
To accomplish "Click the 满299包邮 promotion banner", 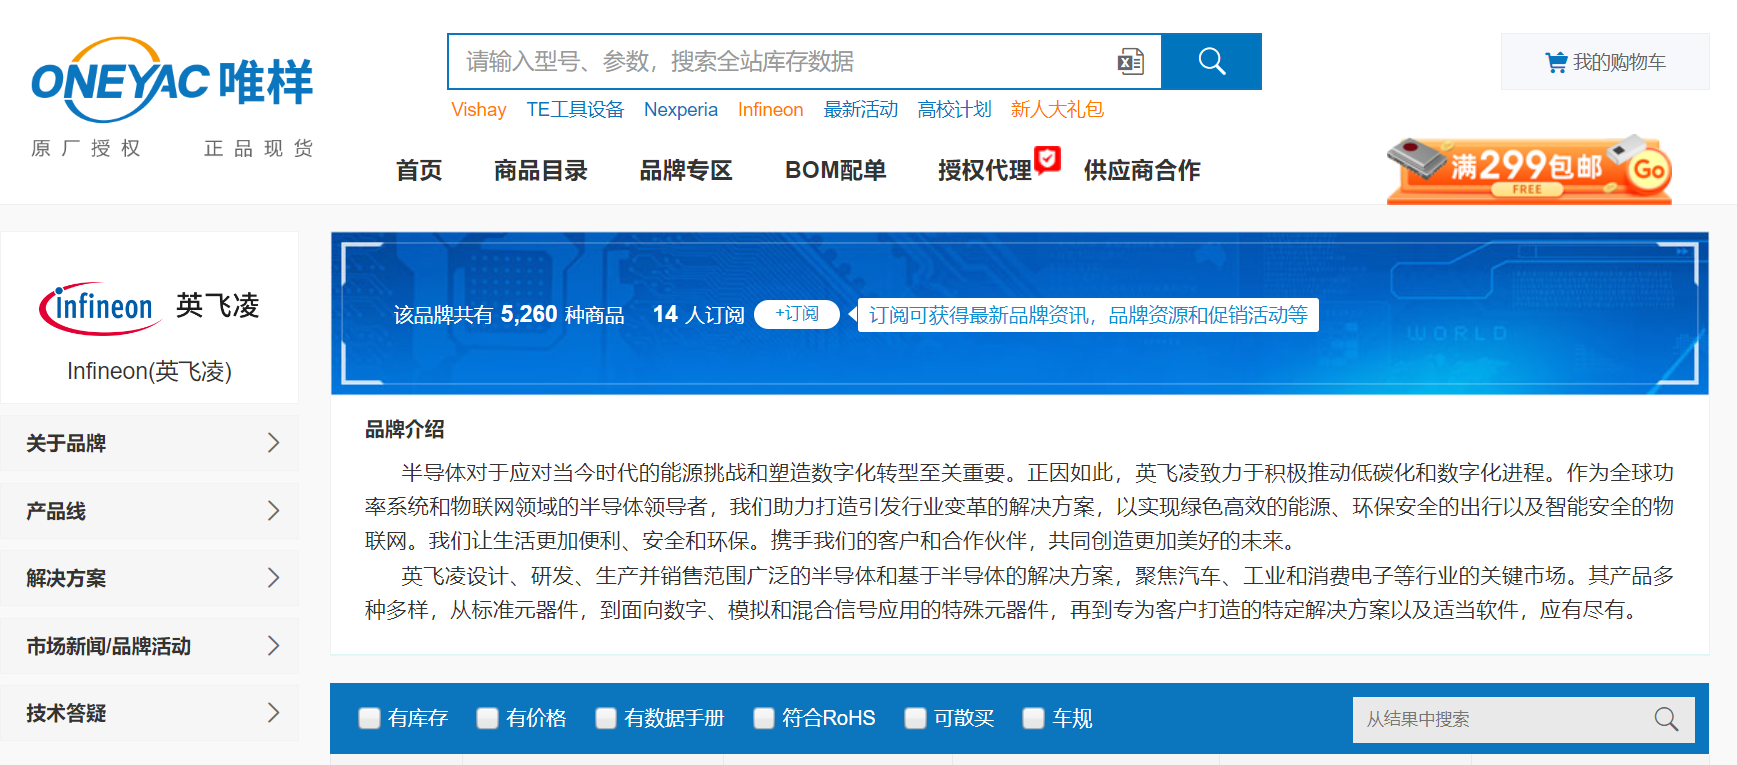I will (1528, 169).
